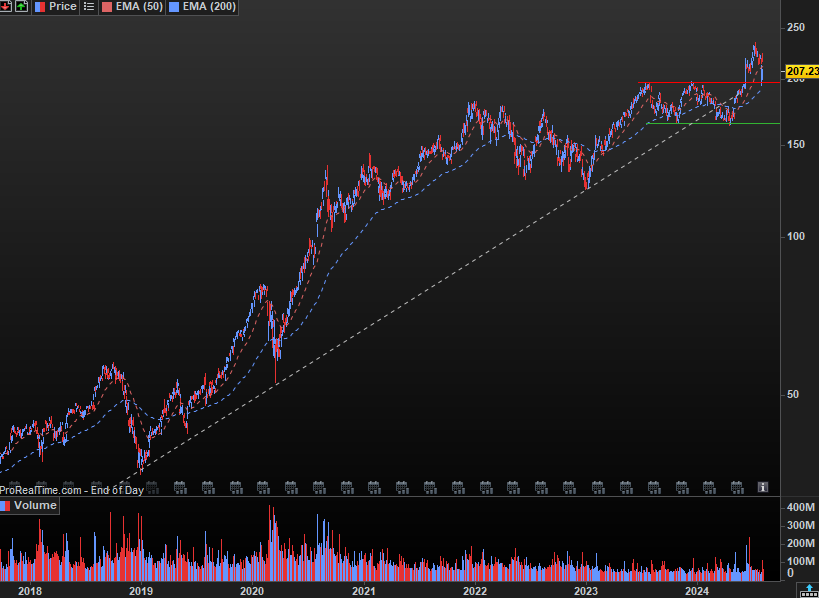Click the EMA (50) red color swatch
The width and height of the screenshot is (819, 598).
[x=106, y=7]
